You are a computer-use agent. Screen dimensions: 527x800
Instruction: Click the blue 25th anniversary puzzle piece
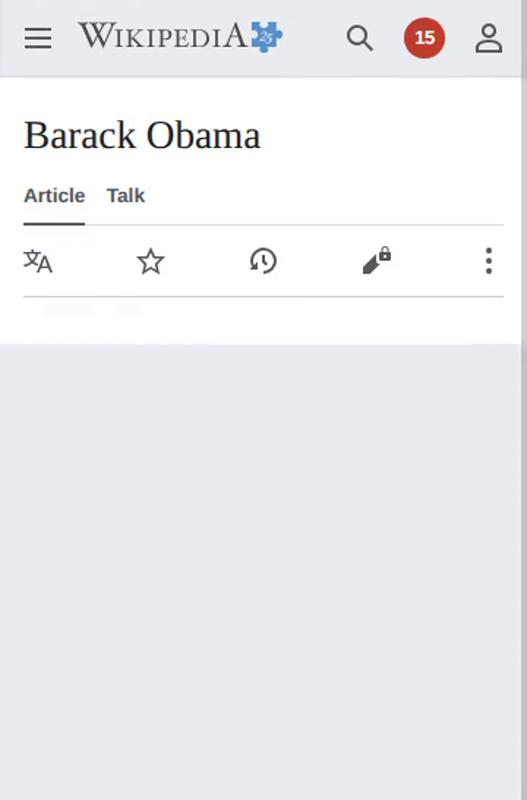(266, 37)
